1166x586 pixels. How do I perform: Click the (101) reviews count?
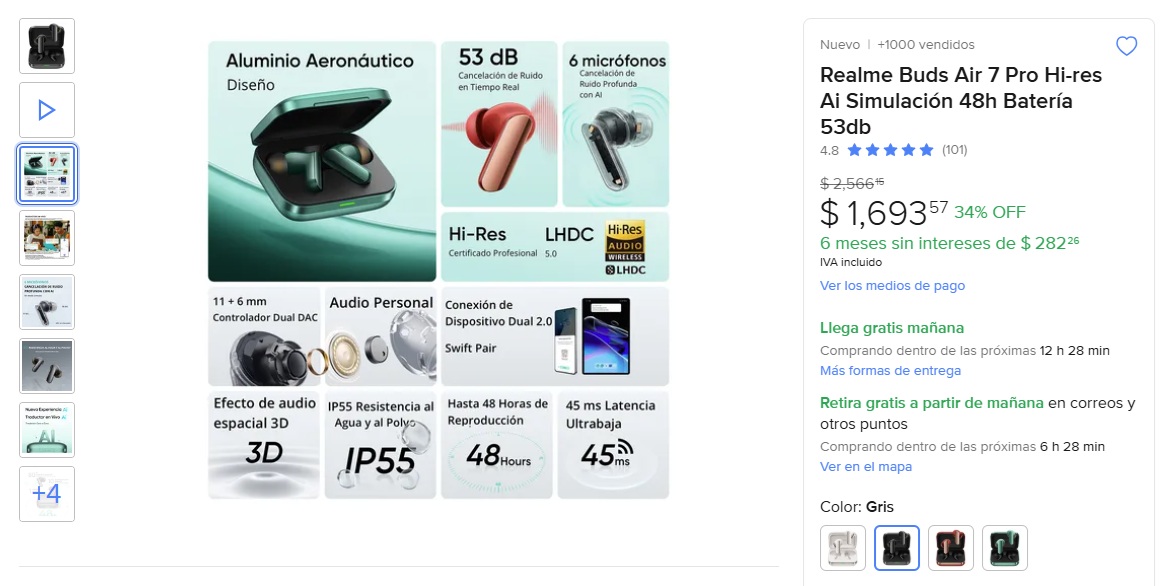(954, 151)
